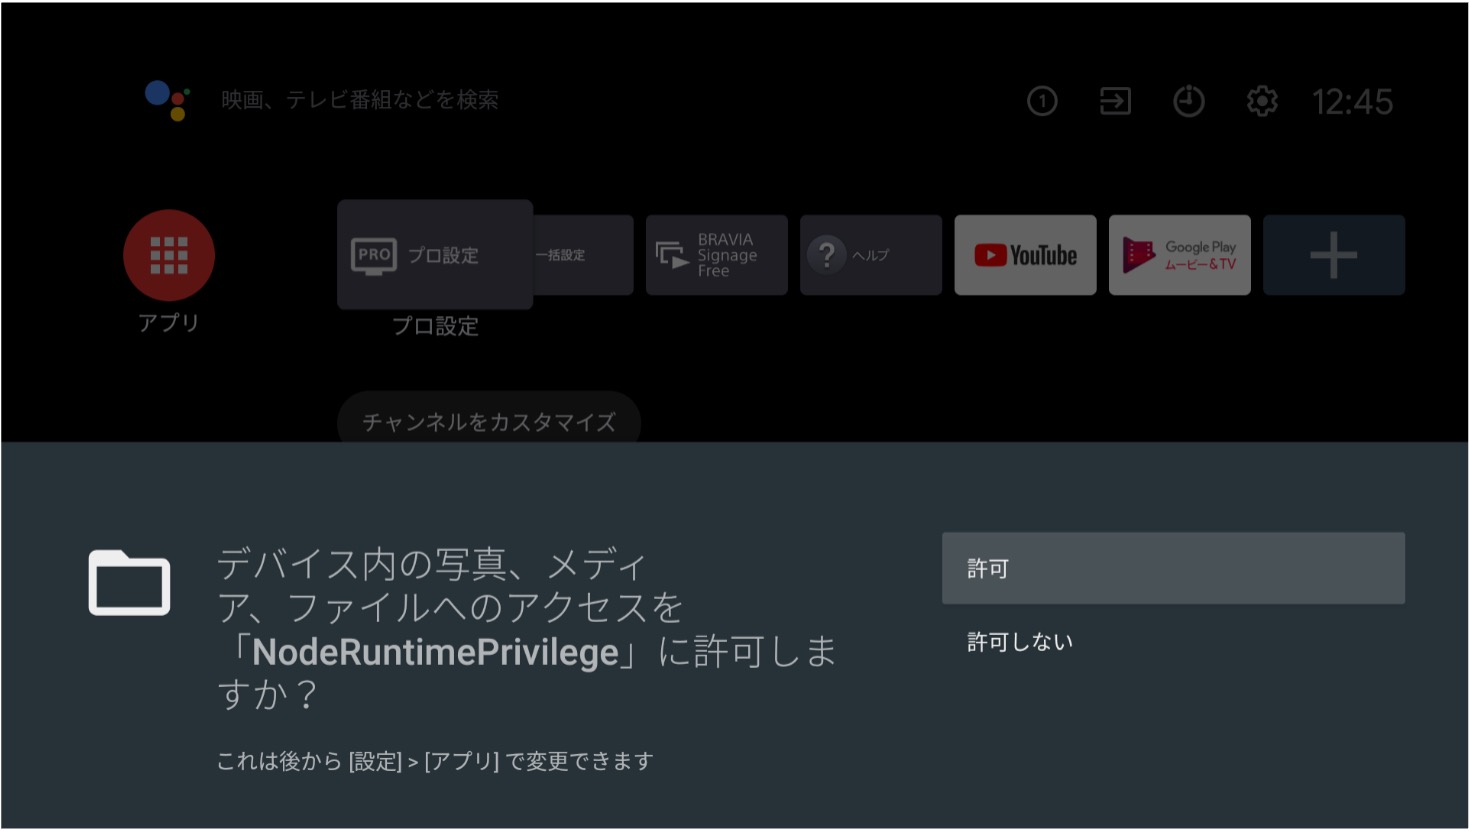The image size is (1469, 831).
Task: Click the timer clock icon
Action: [1188, 101]
